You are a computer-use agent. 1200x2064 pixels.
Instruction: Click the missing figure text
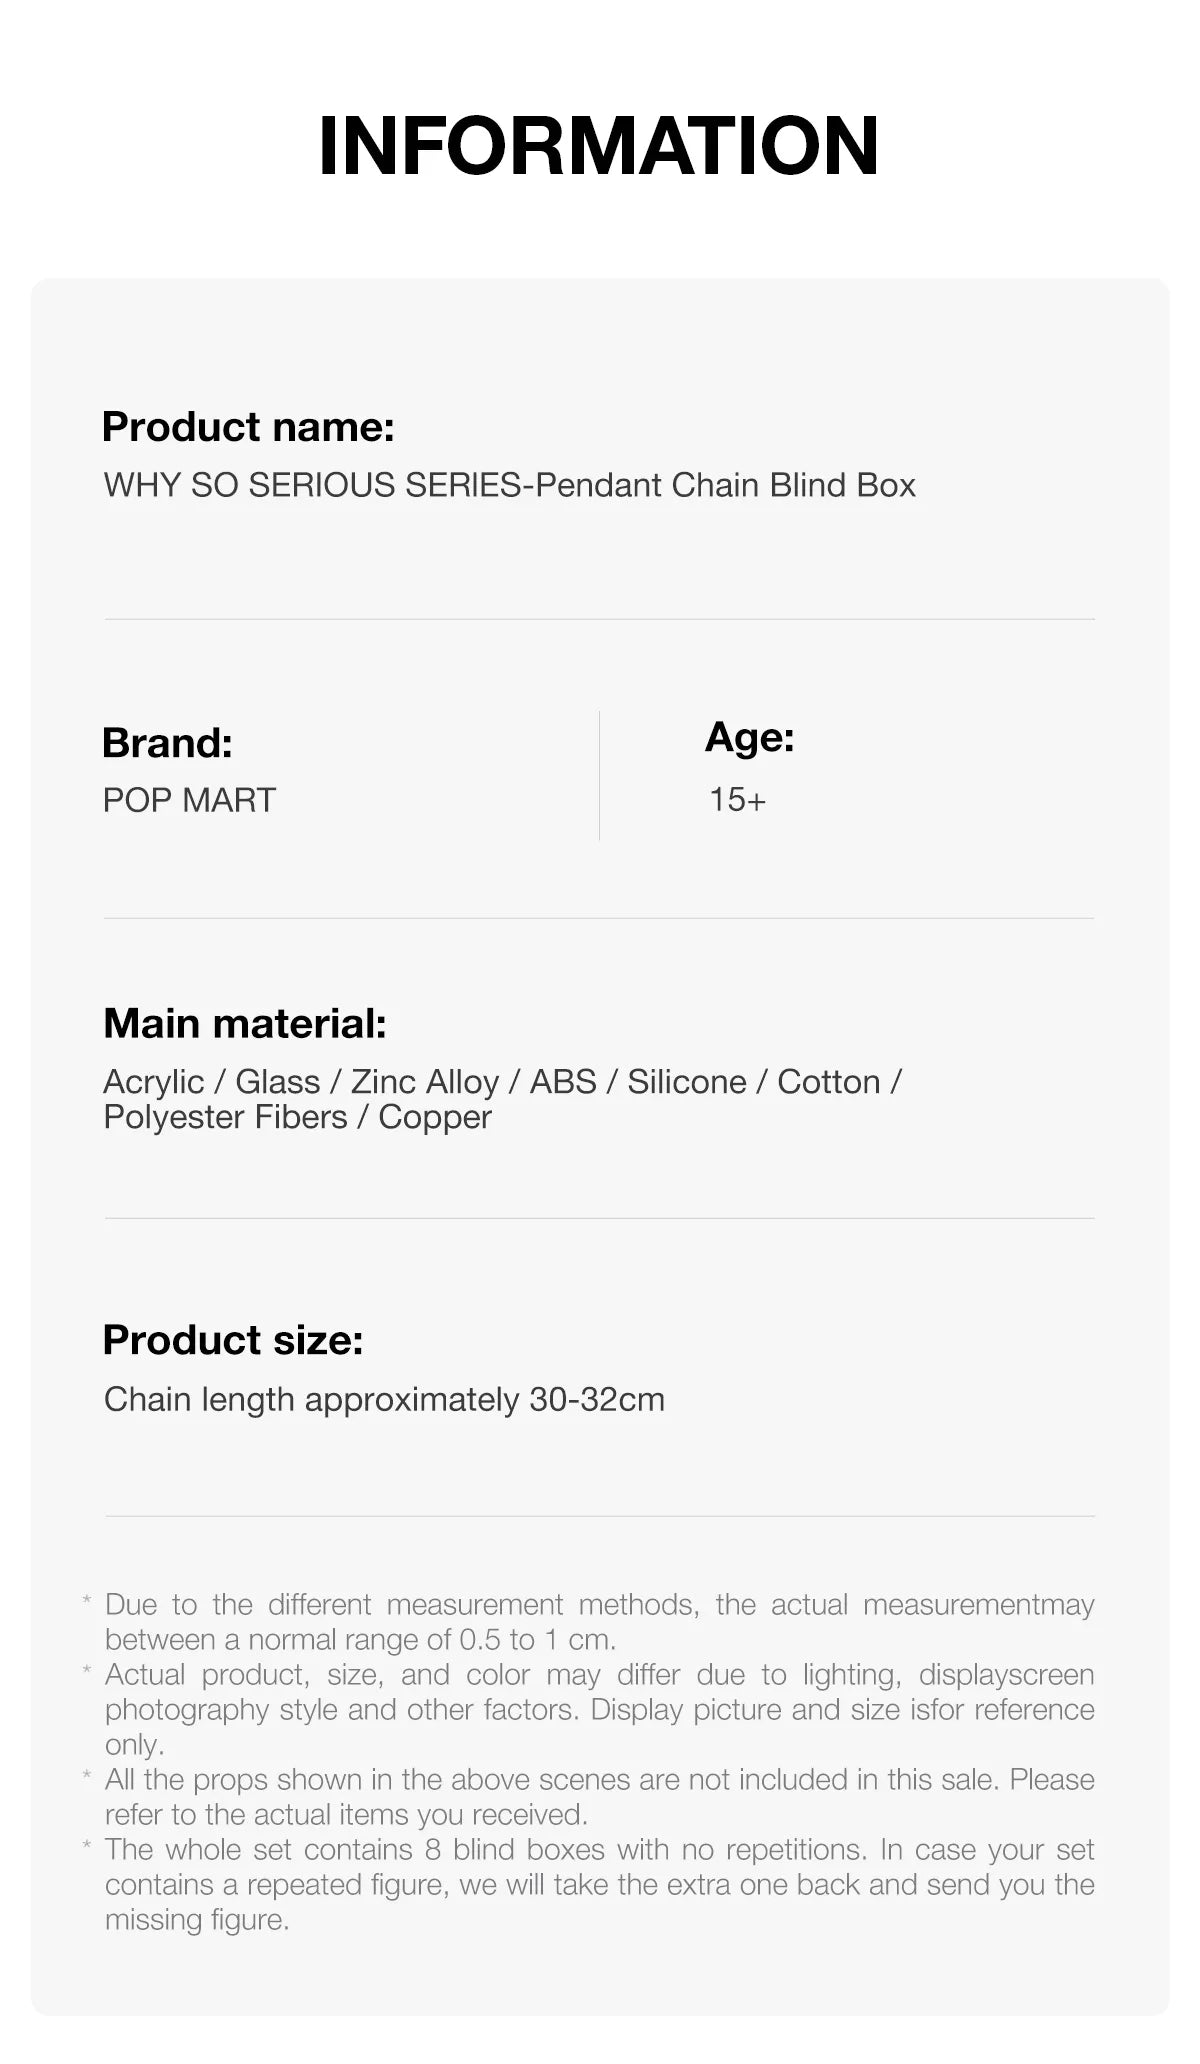(197, 1920)
